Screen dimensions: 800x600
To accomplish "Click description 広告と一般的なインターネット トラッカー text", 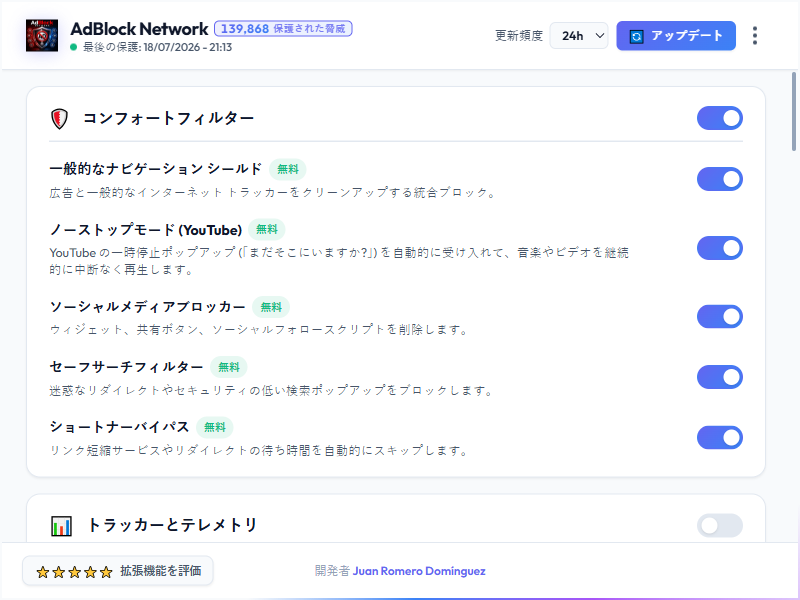I will (272, 193).
